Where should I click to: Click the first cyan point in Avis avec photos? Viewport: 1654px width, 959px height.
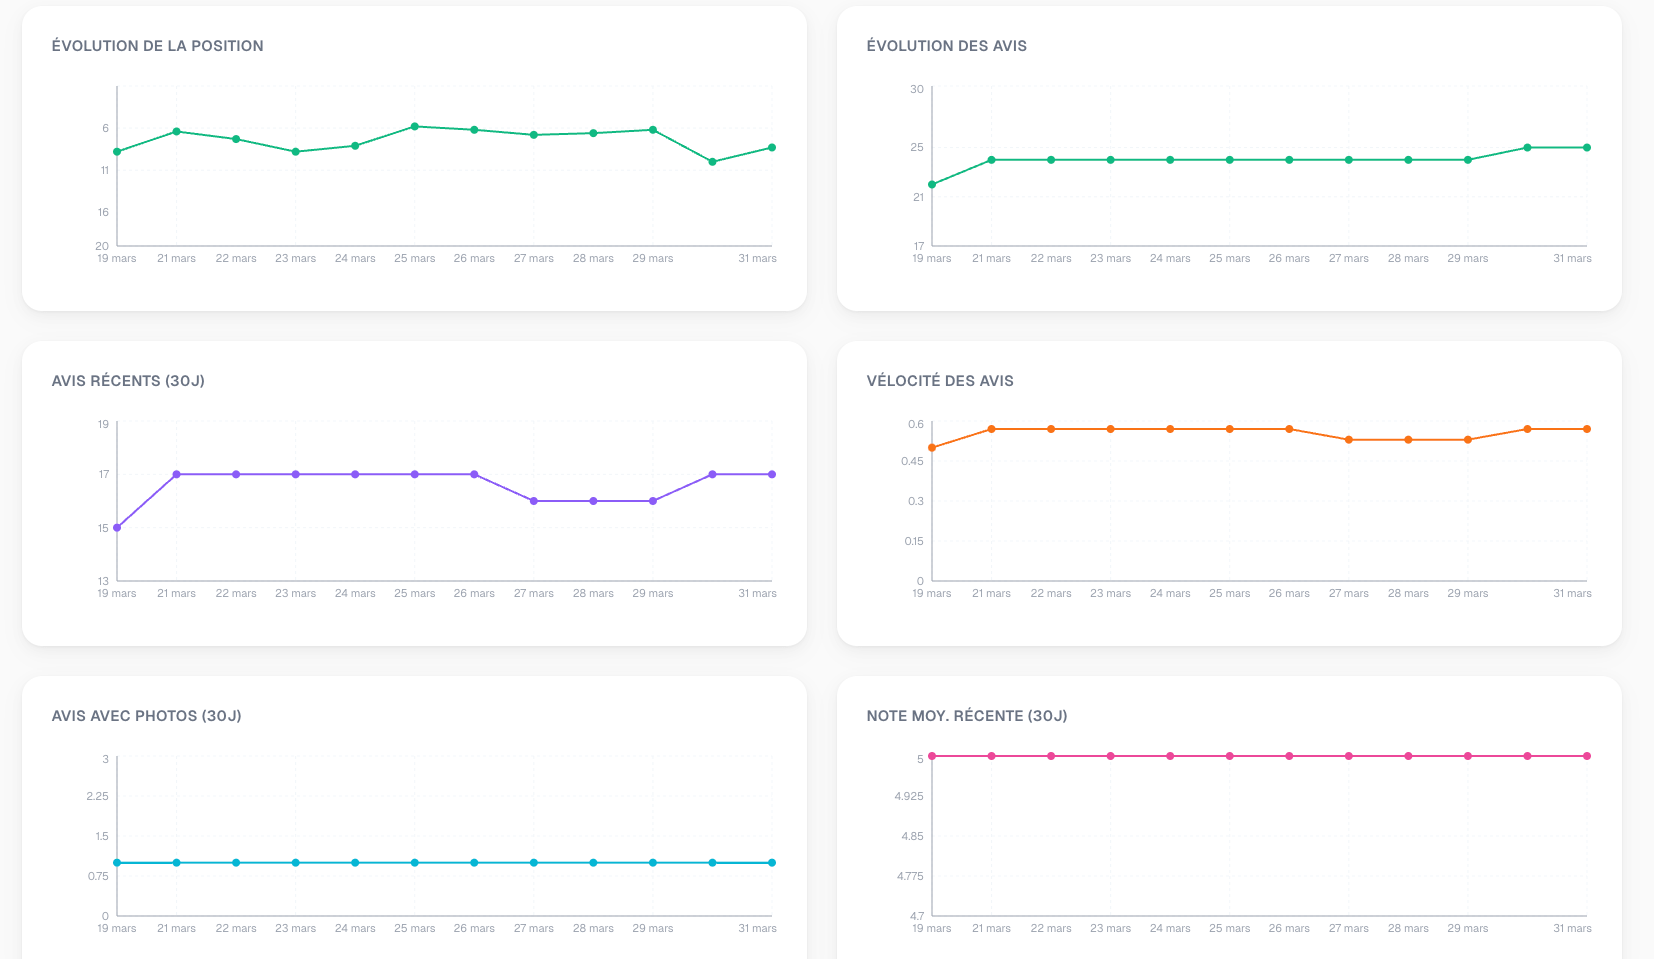coord(117,863)
